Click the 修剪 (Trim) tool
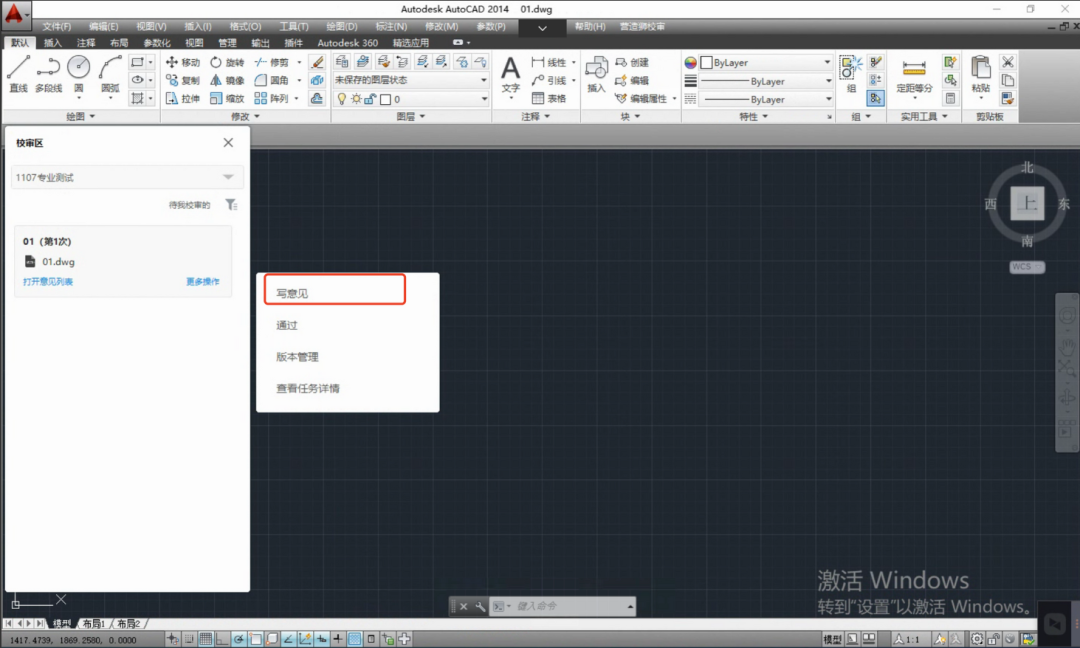Viewport: 1080px width, 648px height. [x=271, y=62]
